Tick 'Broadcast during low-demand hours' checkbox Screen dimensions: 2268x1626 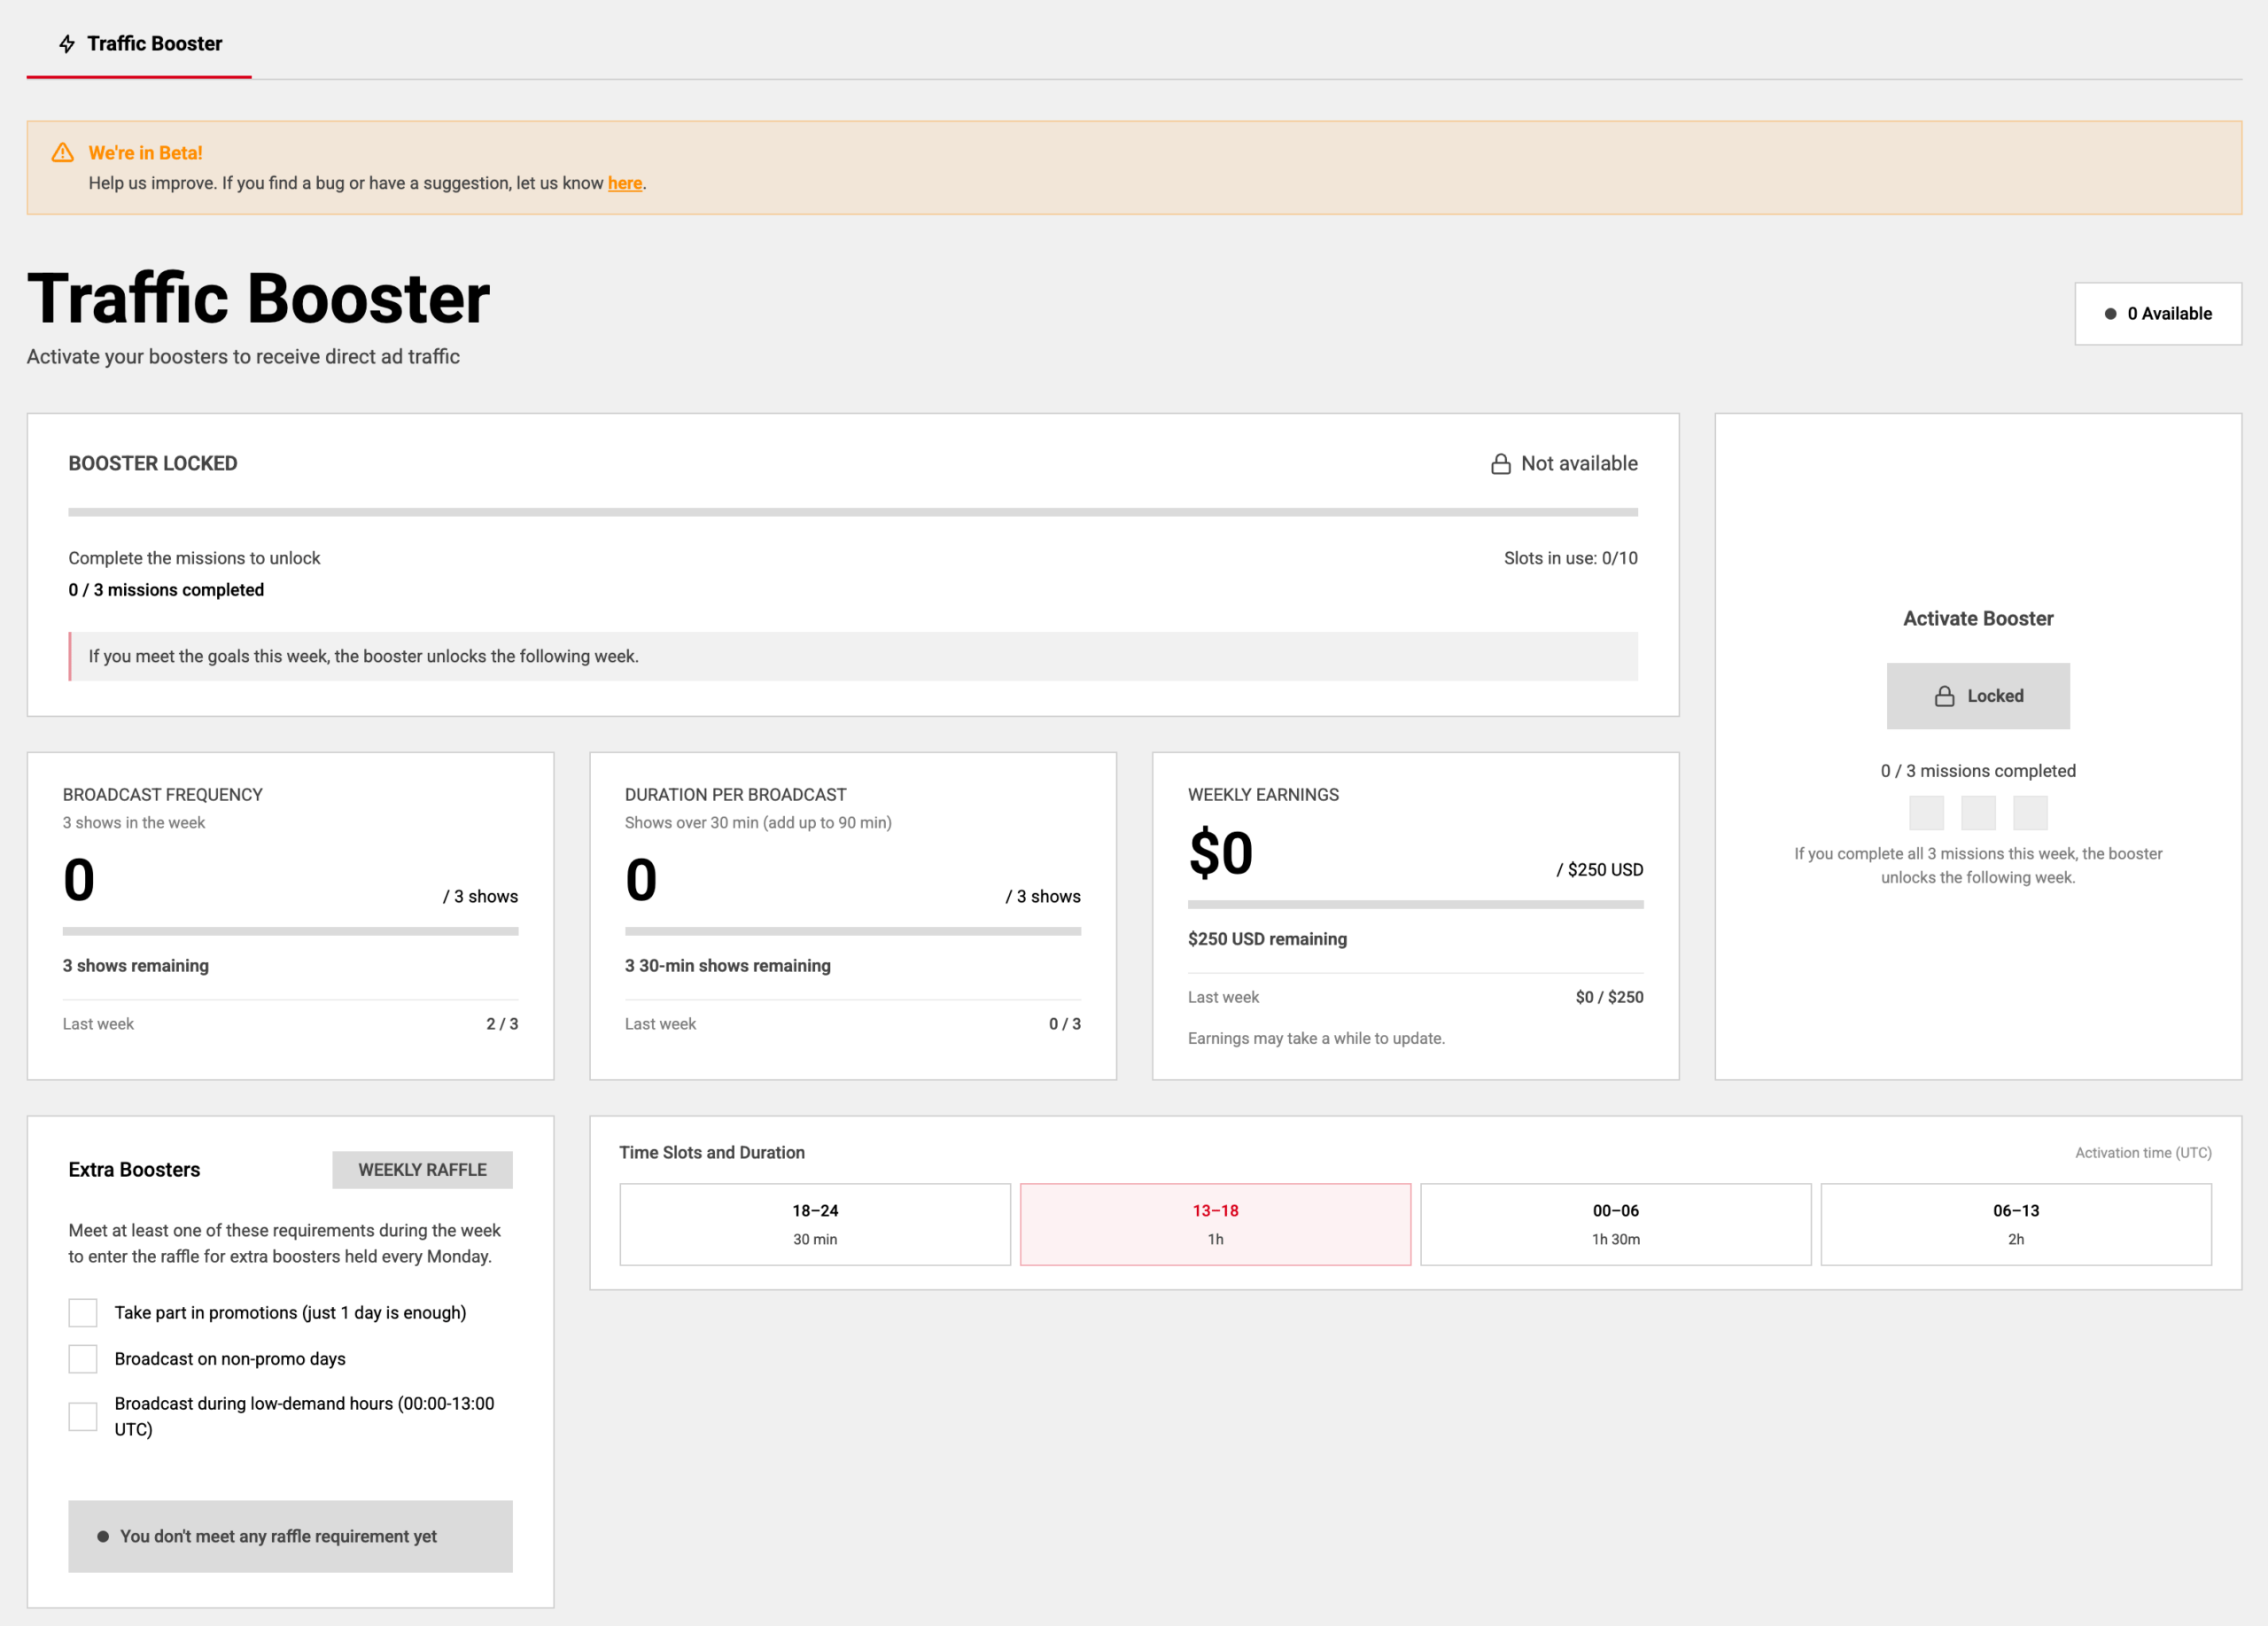tap(83, 1417)
